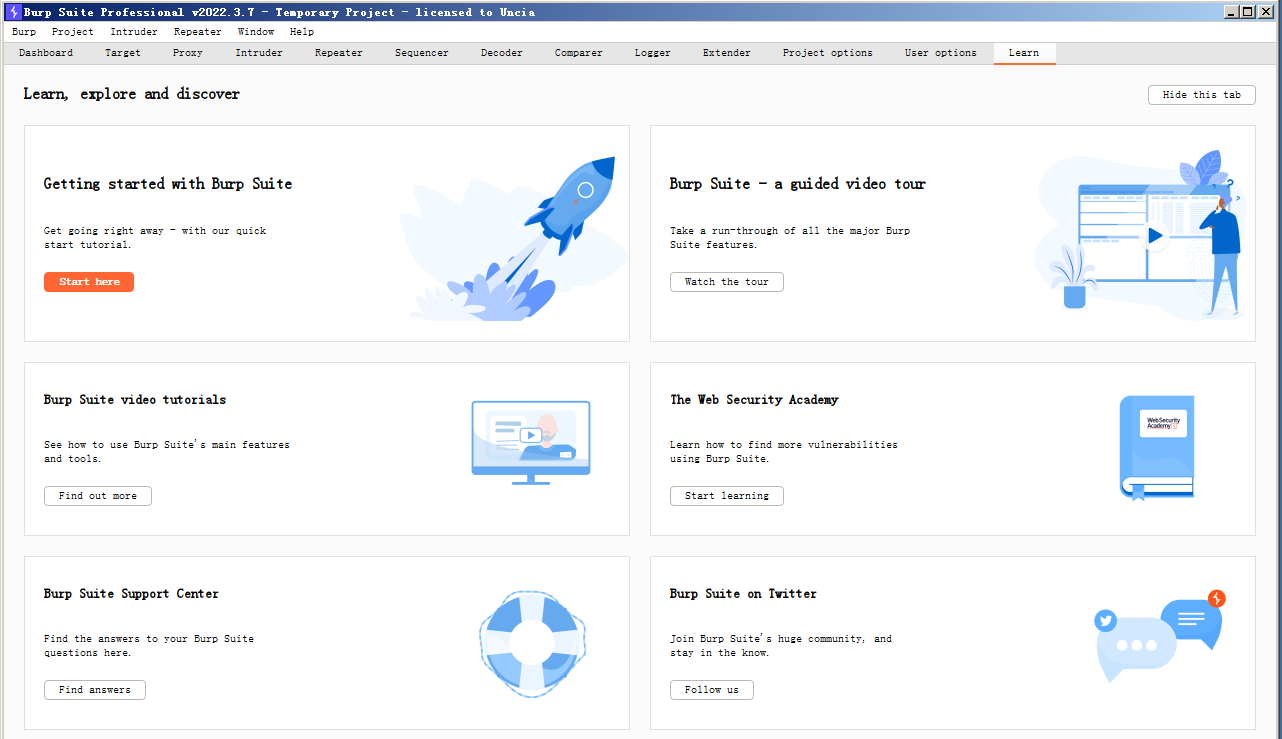Viewport: 1282px width, 739px height.
Task: Open the Help menu
Action: tap(302, 32)
